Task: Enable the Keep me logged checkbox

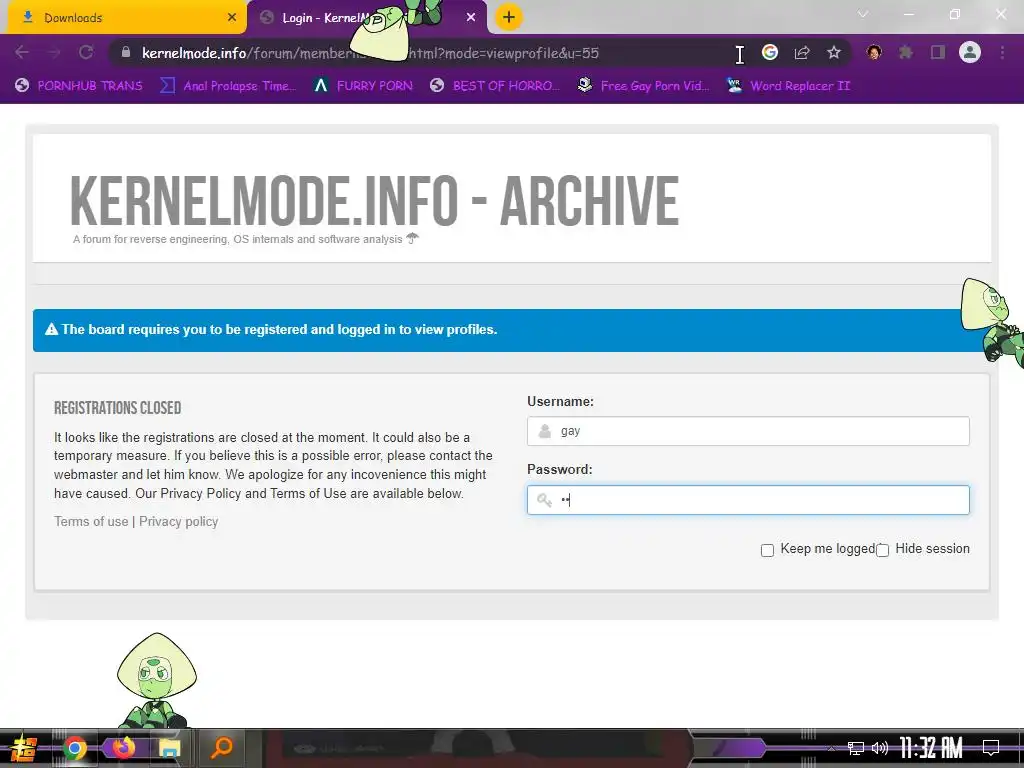Action: click(x=767, y=551)
